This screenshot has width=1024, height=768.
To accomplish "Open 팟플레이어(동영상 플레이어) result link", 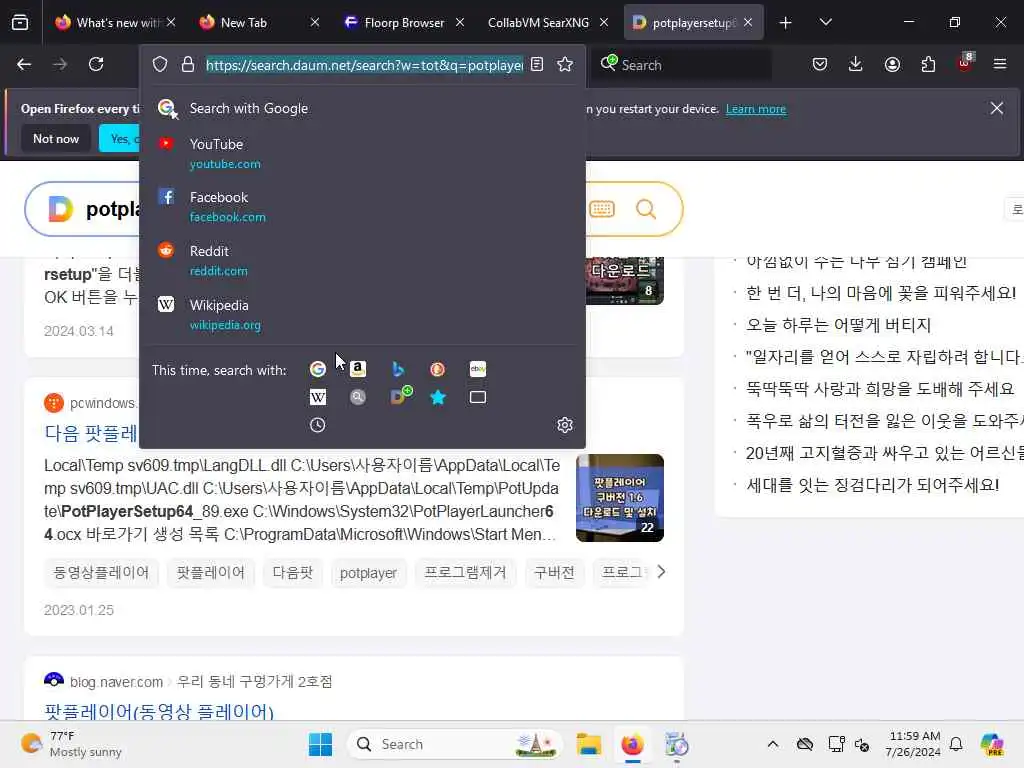I will pos(159,711).
